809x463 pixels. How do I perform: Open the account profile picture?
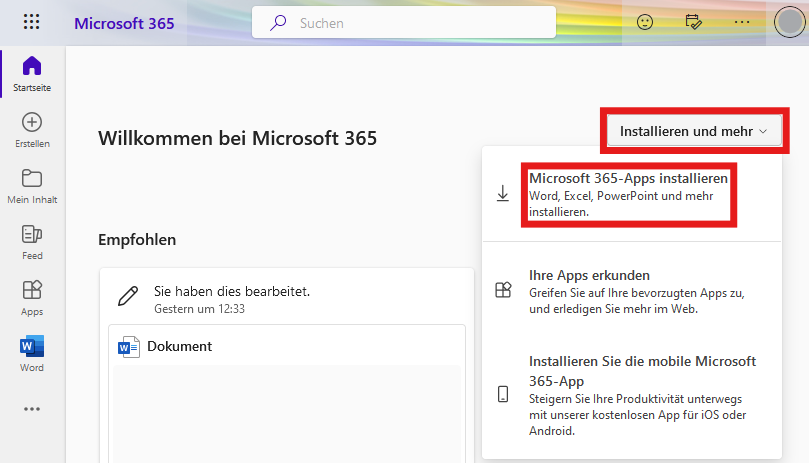click(789, 22)
